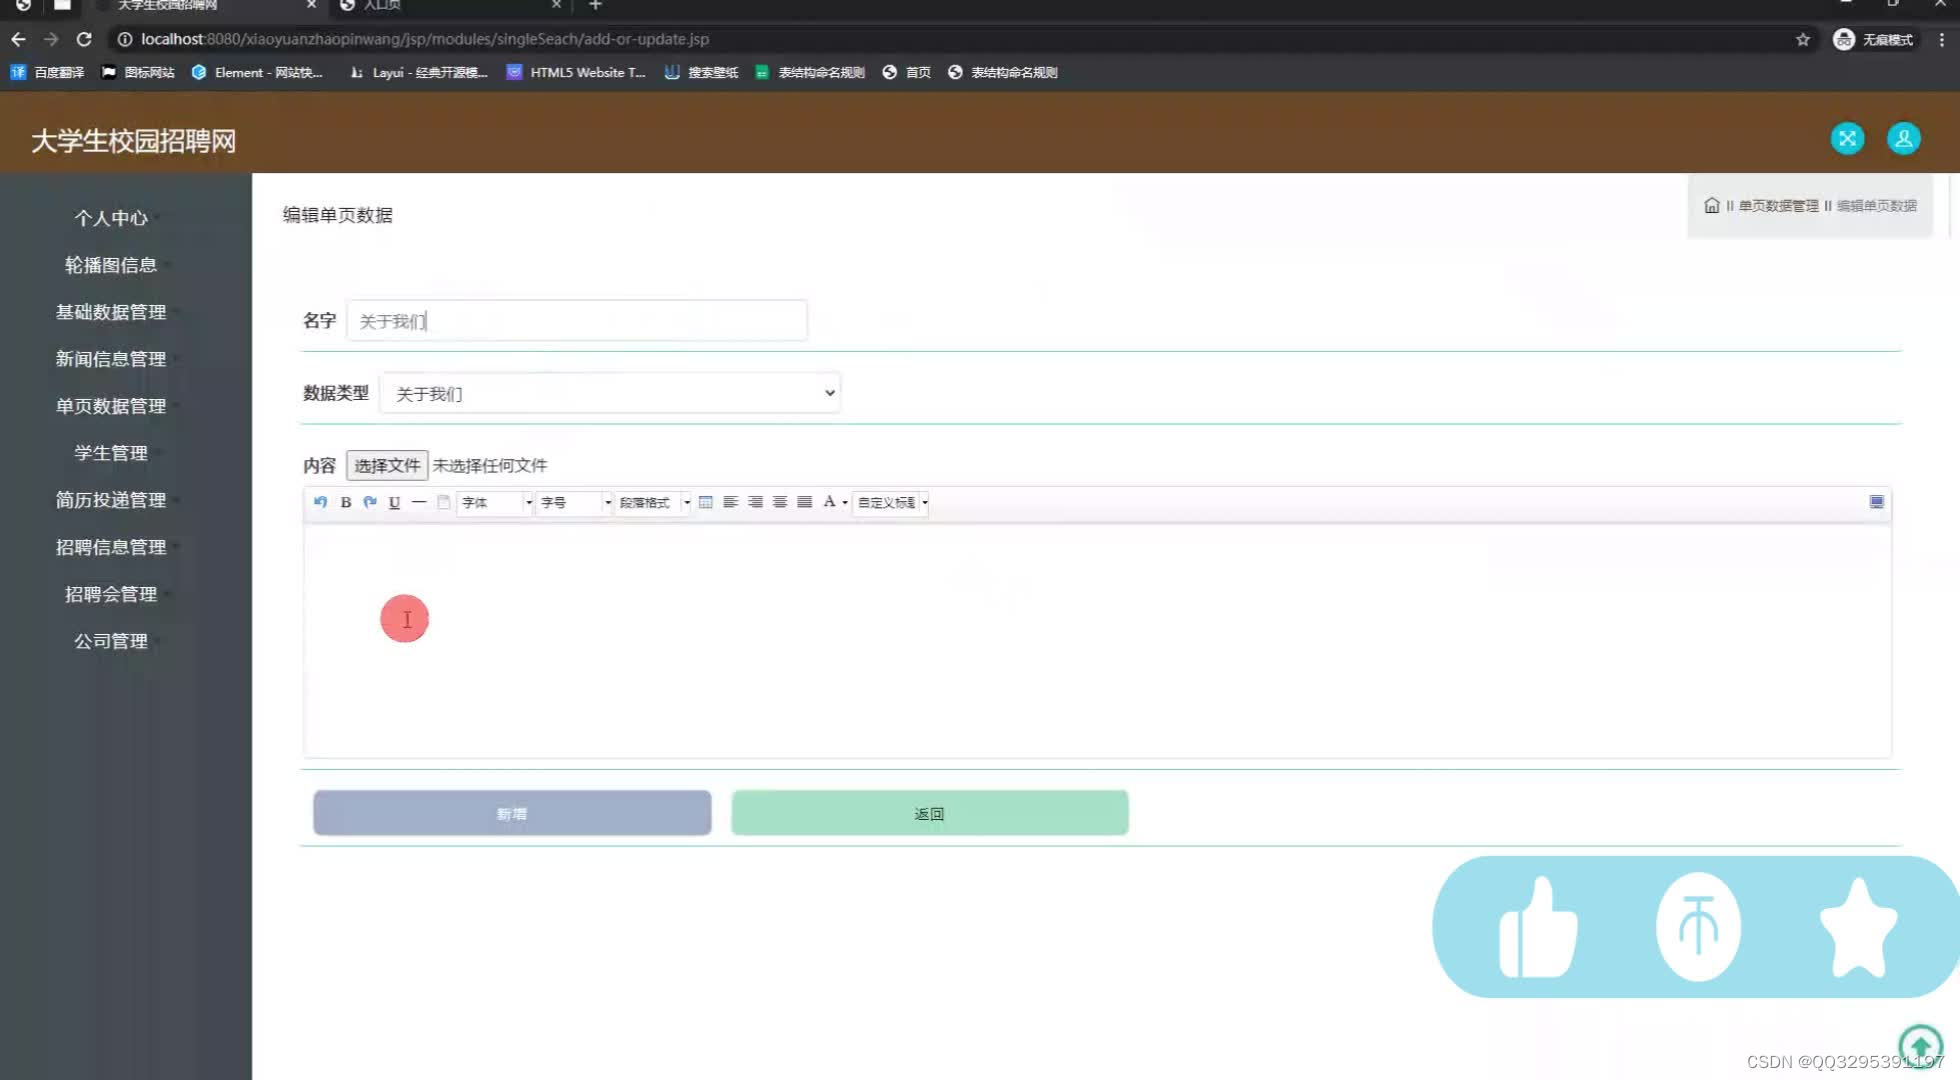This screenshot has width=1960, height=1080.
Task: Click the 大学生校园招聘网 site title
Action: (x=133, y=141)
